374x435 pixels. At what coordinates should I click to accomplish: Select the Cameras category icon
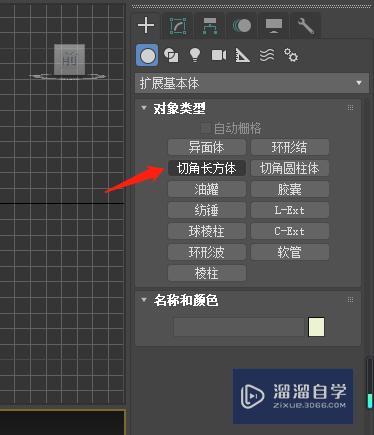[x=219, y=55]
